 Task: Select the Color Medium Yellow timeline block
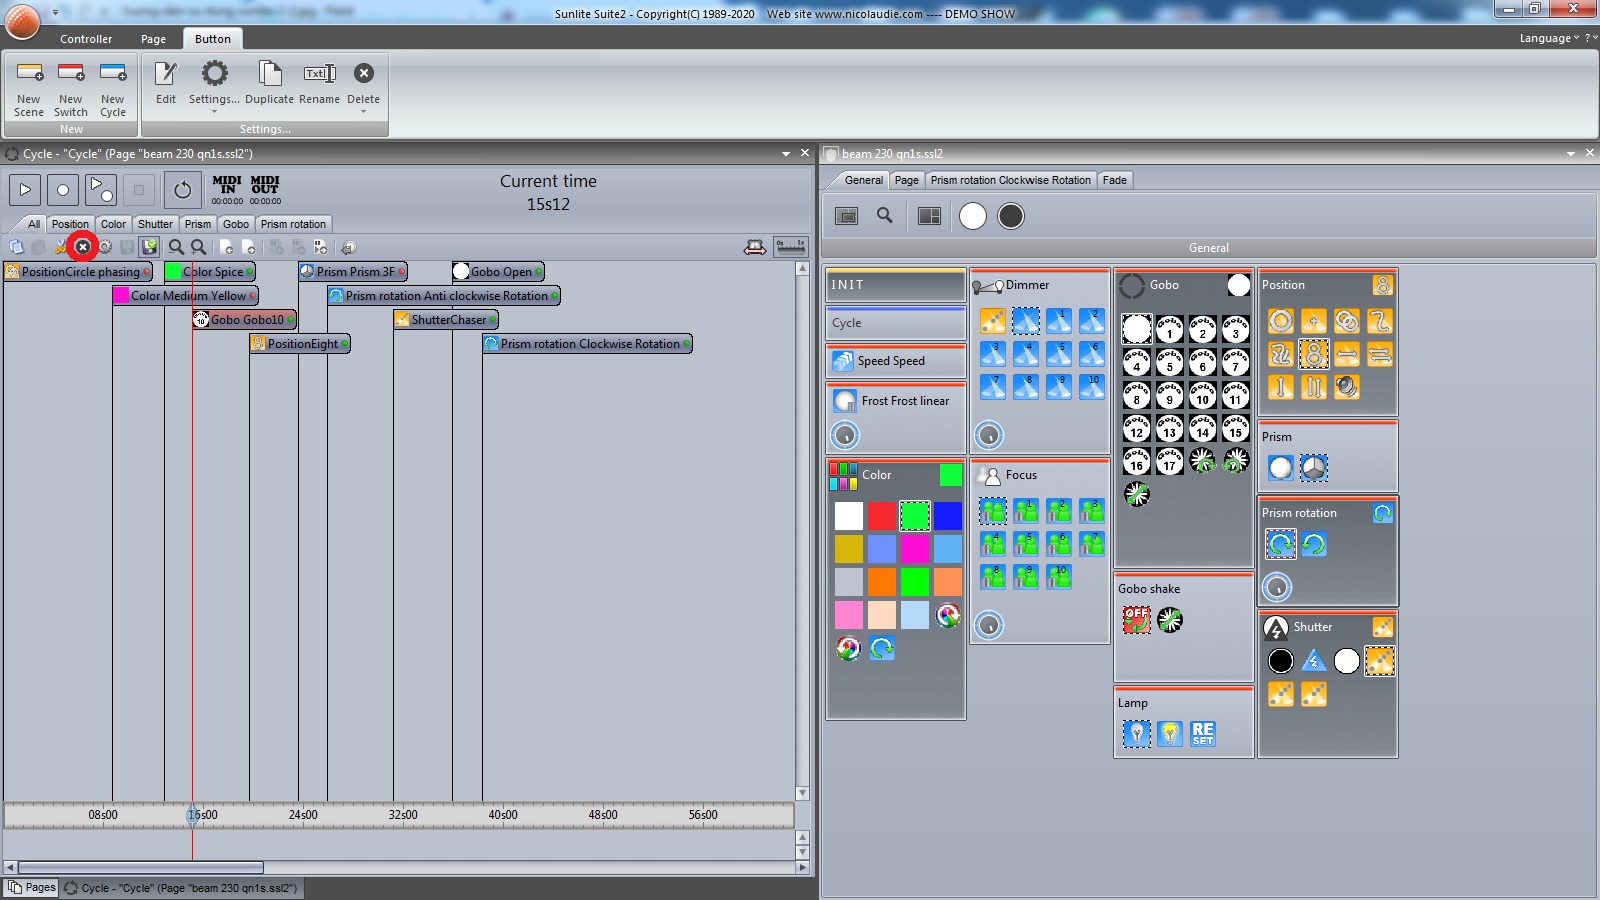[x=186, y=295]
